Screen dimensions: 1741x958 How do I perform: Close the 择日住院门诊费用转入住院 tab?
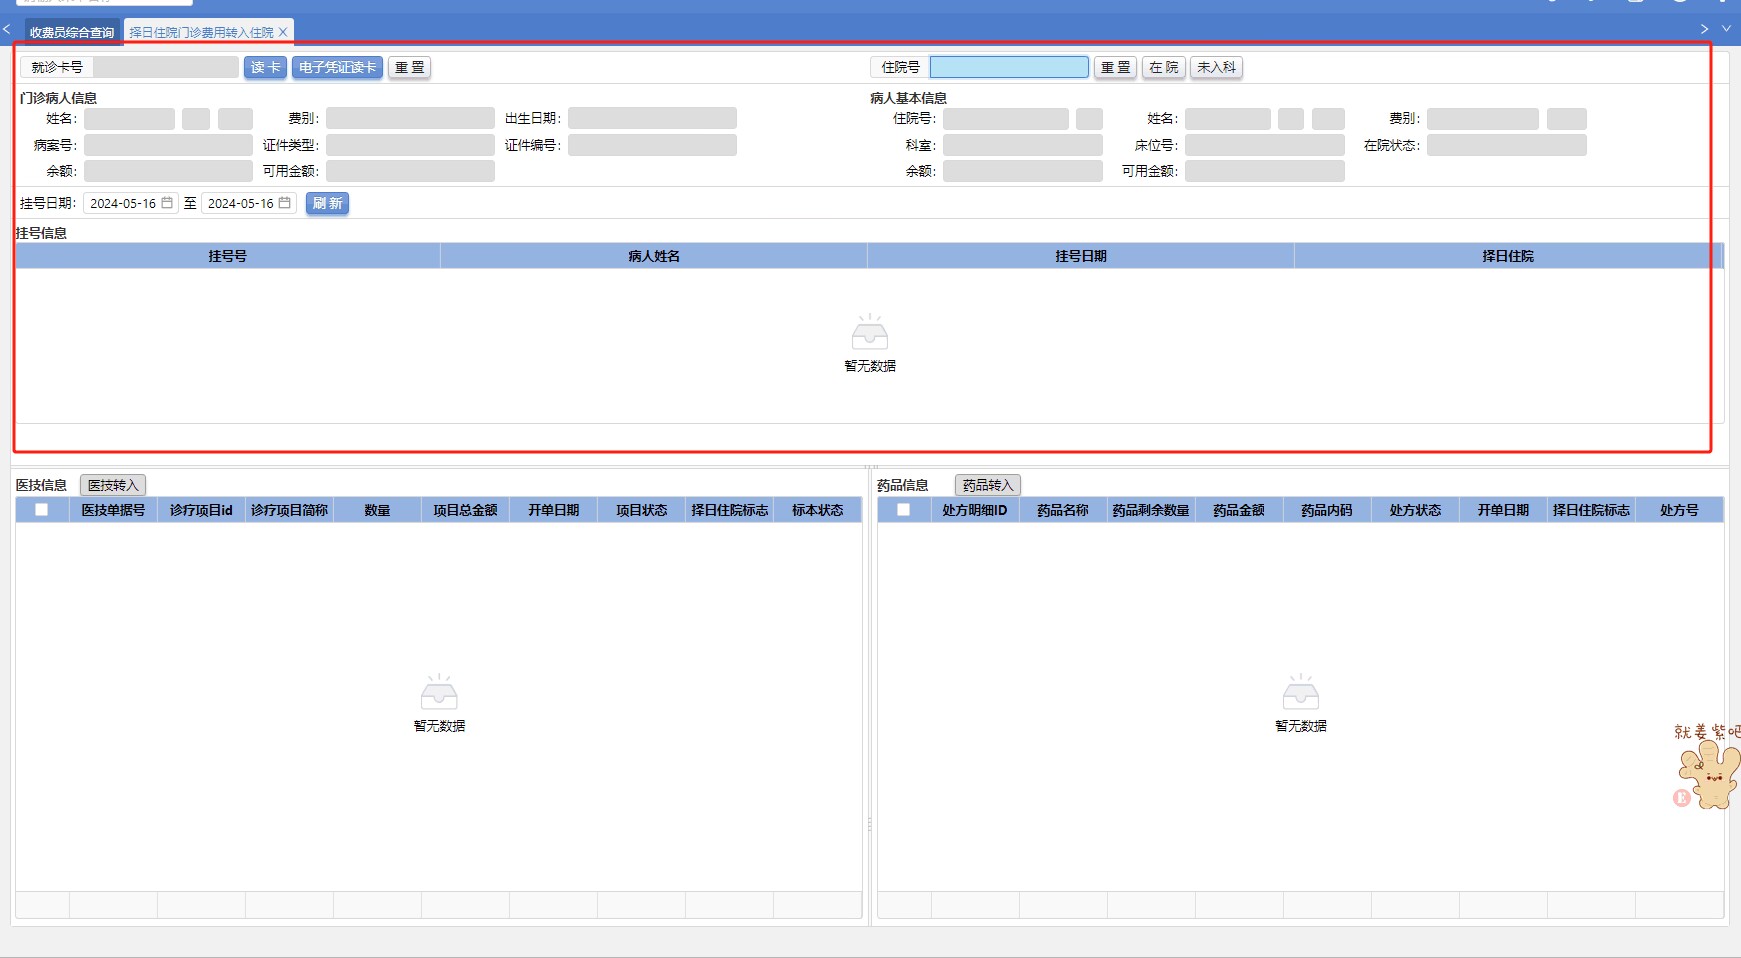[283, 32]
